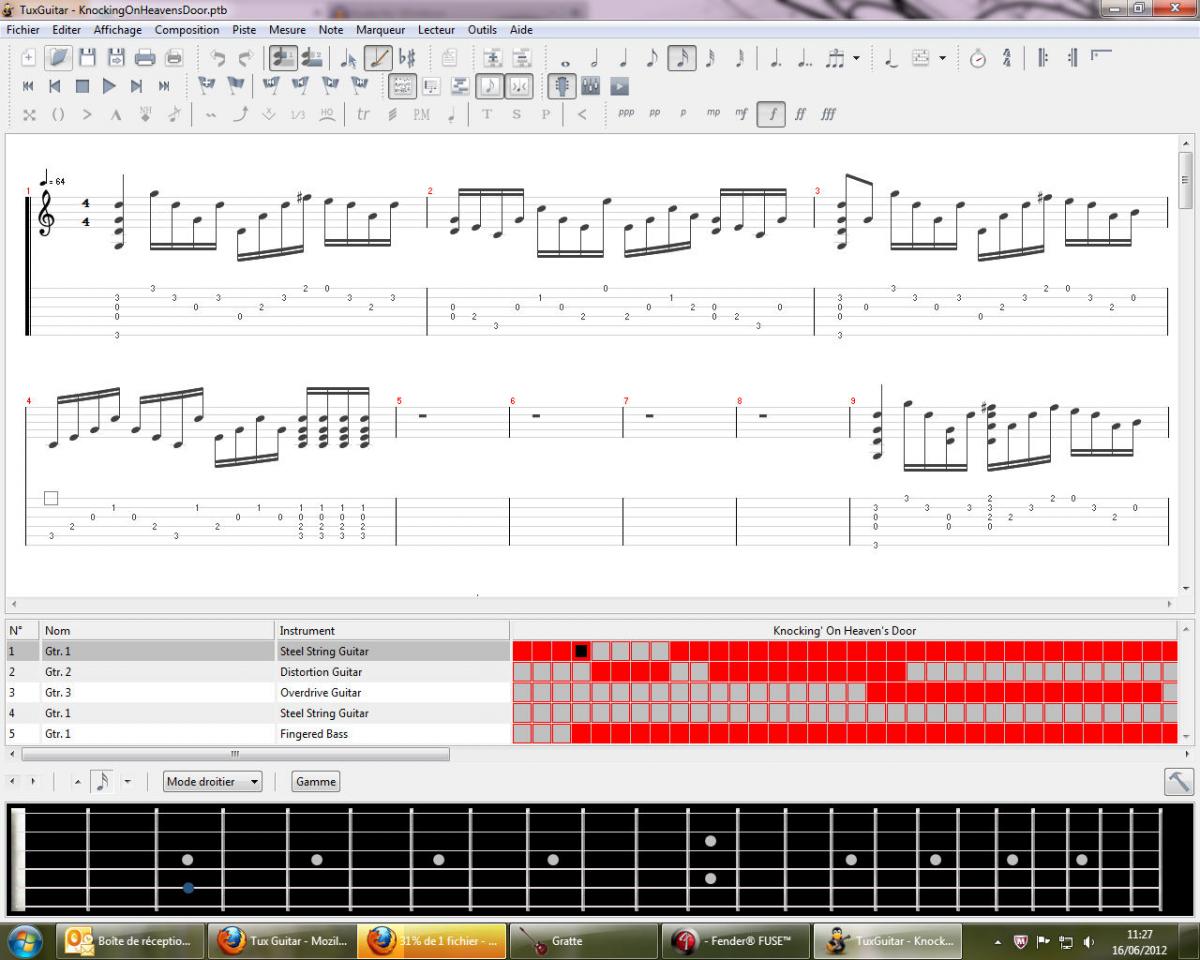
Task: Select half note duration
Action: (594, 58)
